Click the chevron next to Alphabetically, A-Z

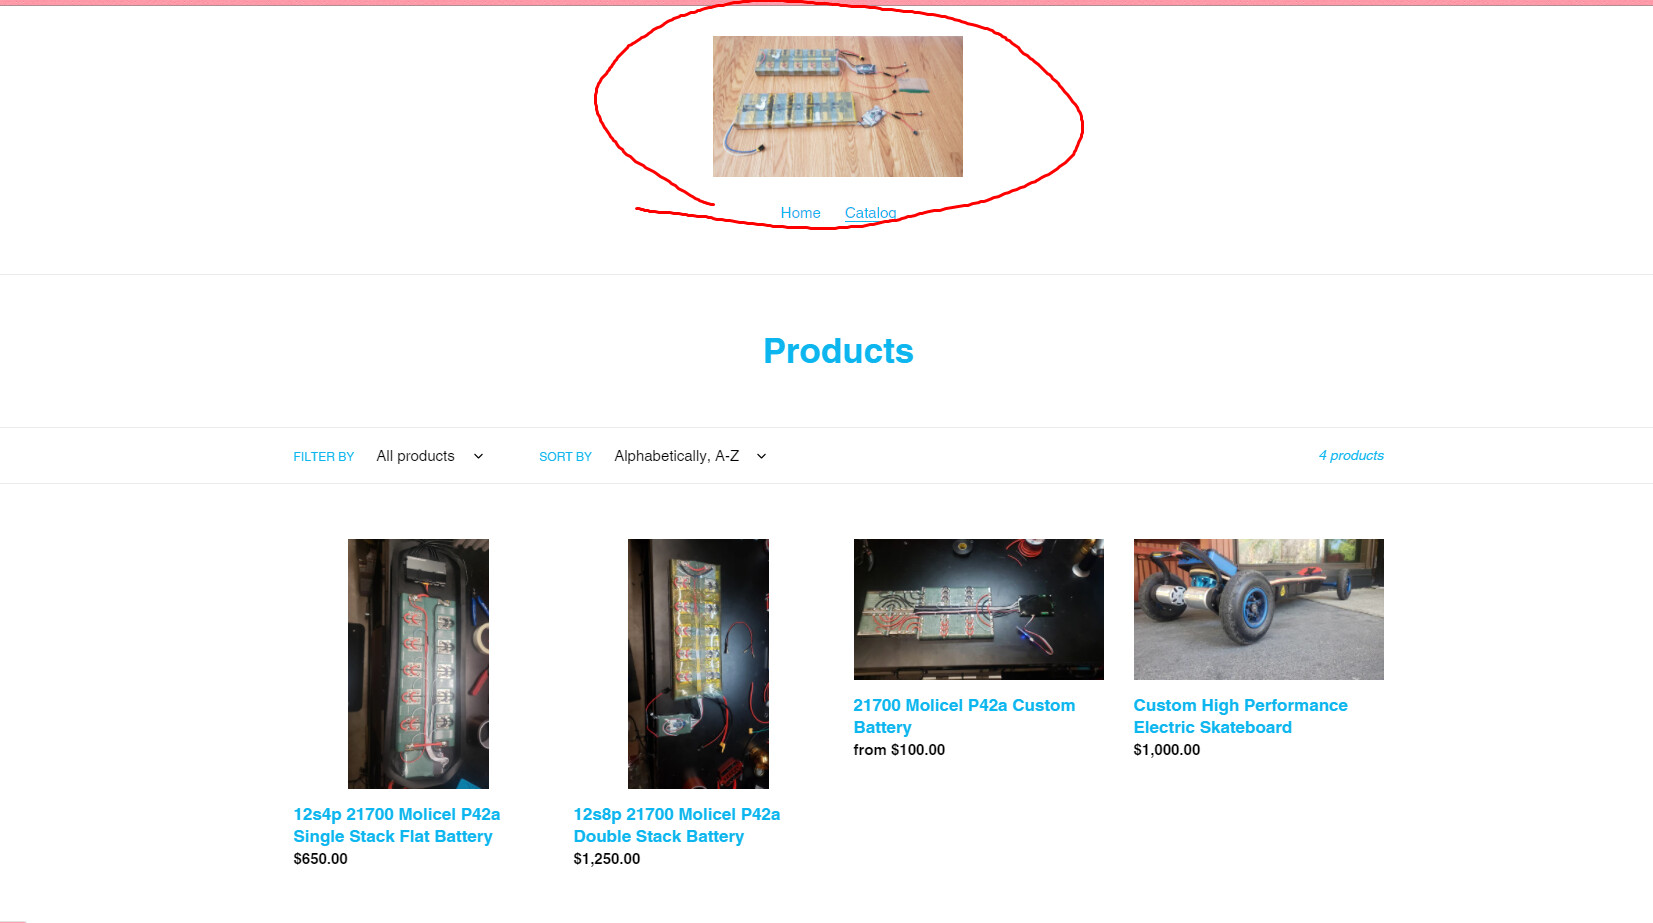coord(761,456)
